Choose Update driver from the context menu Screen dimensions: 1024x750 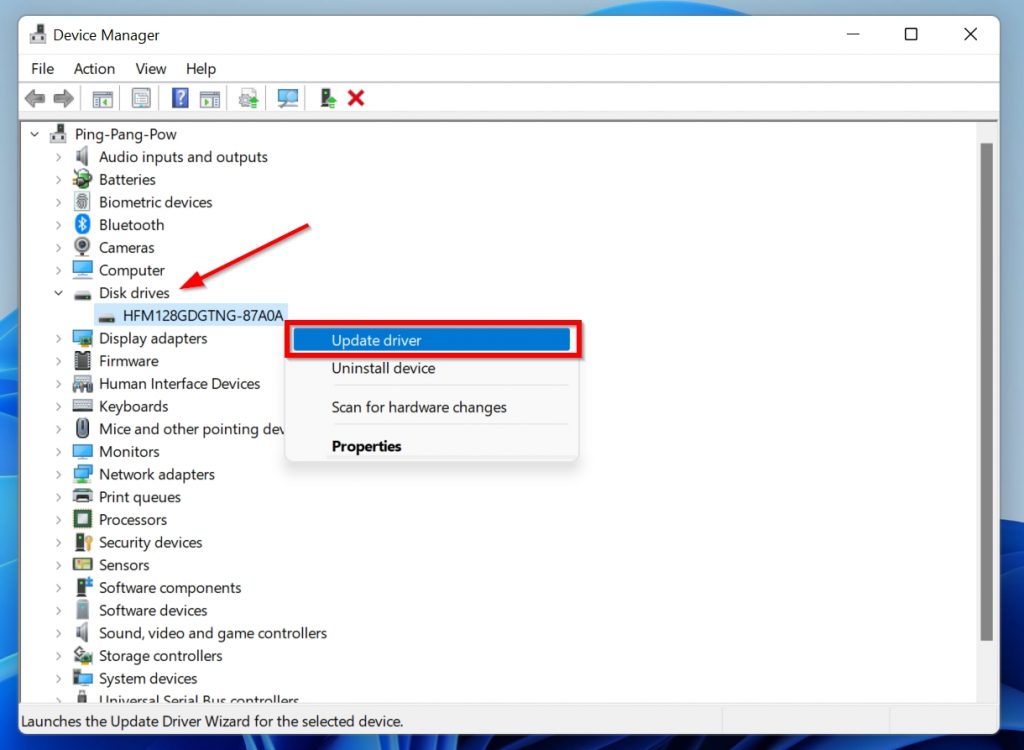(x=379, y=339)
